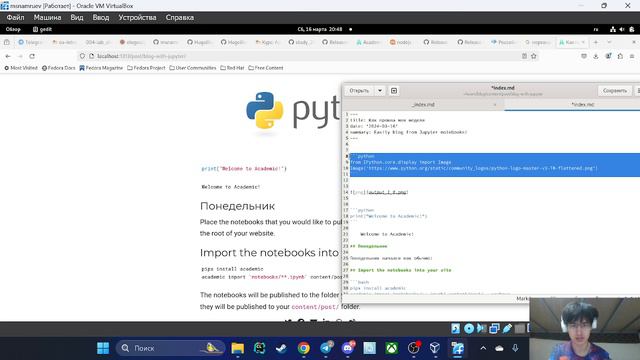Click the Понедельник heading on the web page
Viewport: 640px width, 360px height.
pos(237,206)
